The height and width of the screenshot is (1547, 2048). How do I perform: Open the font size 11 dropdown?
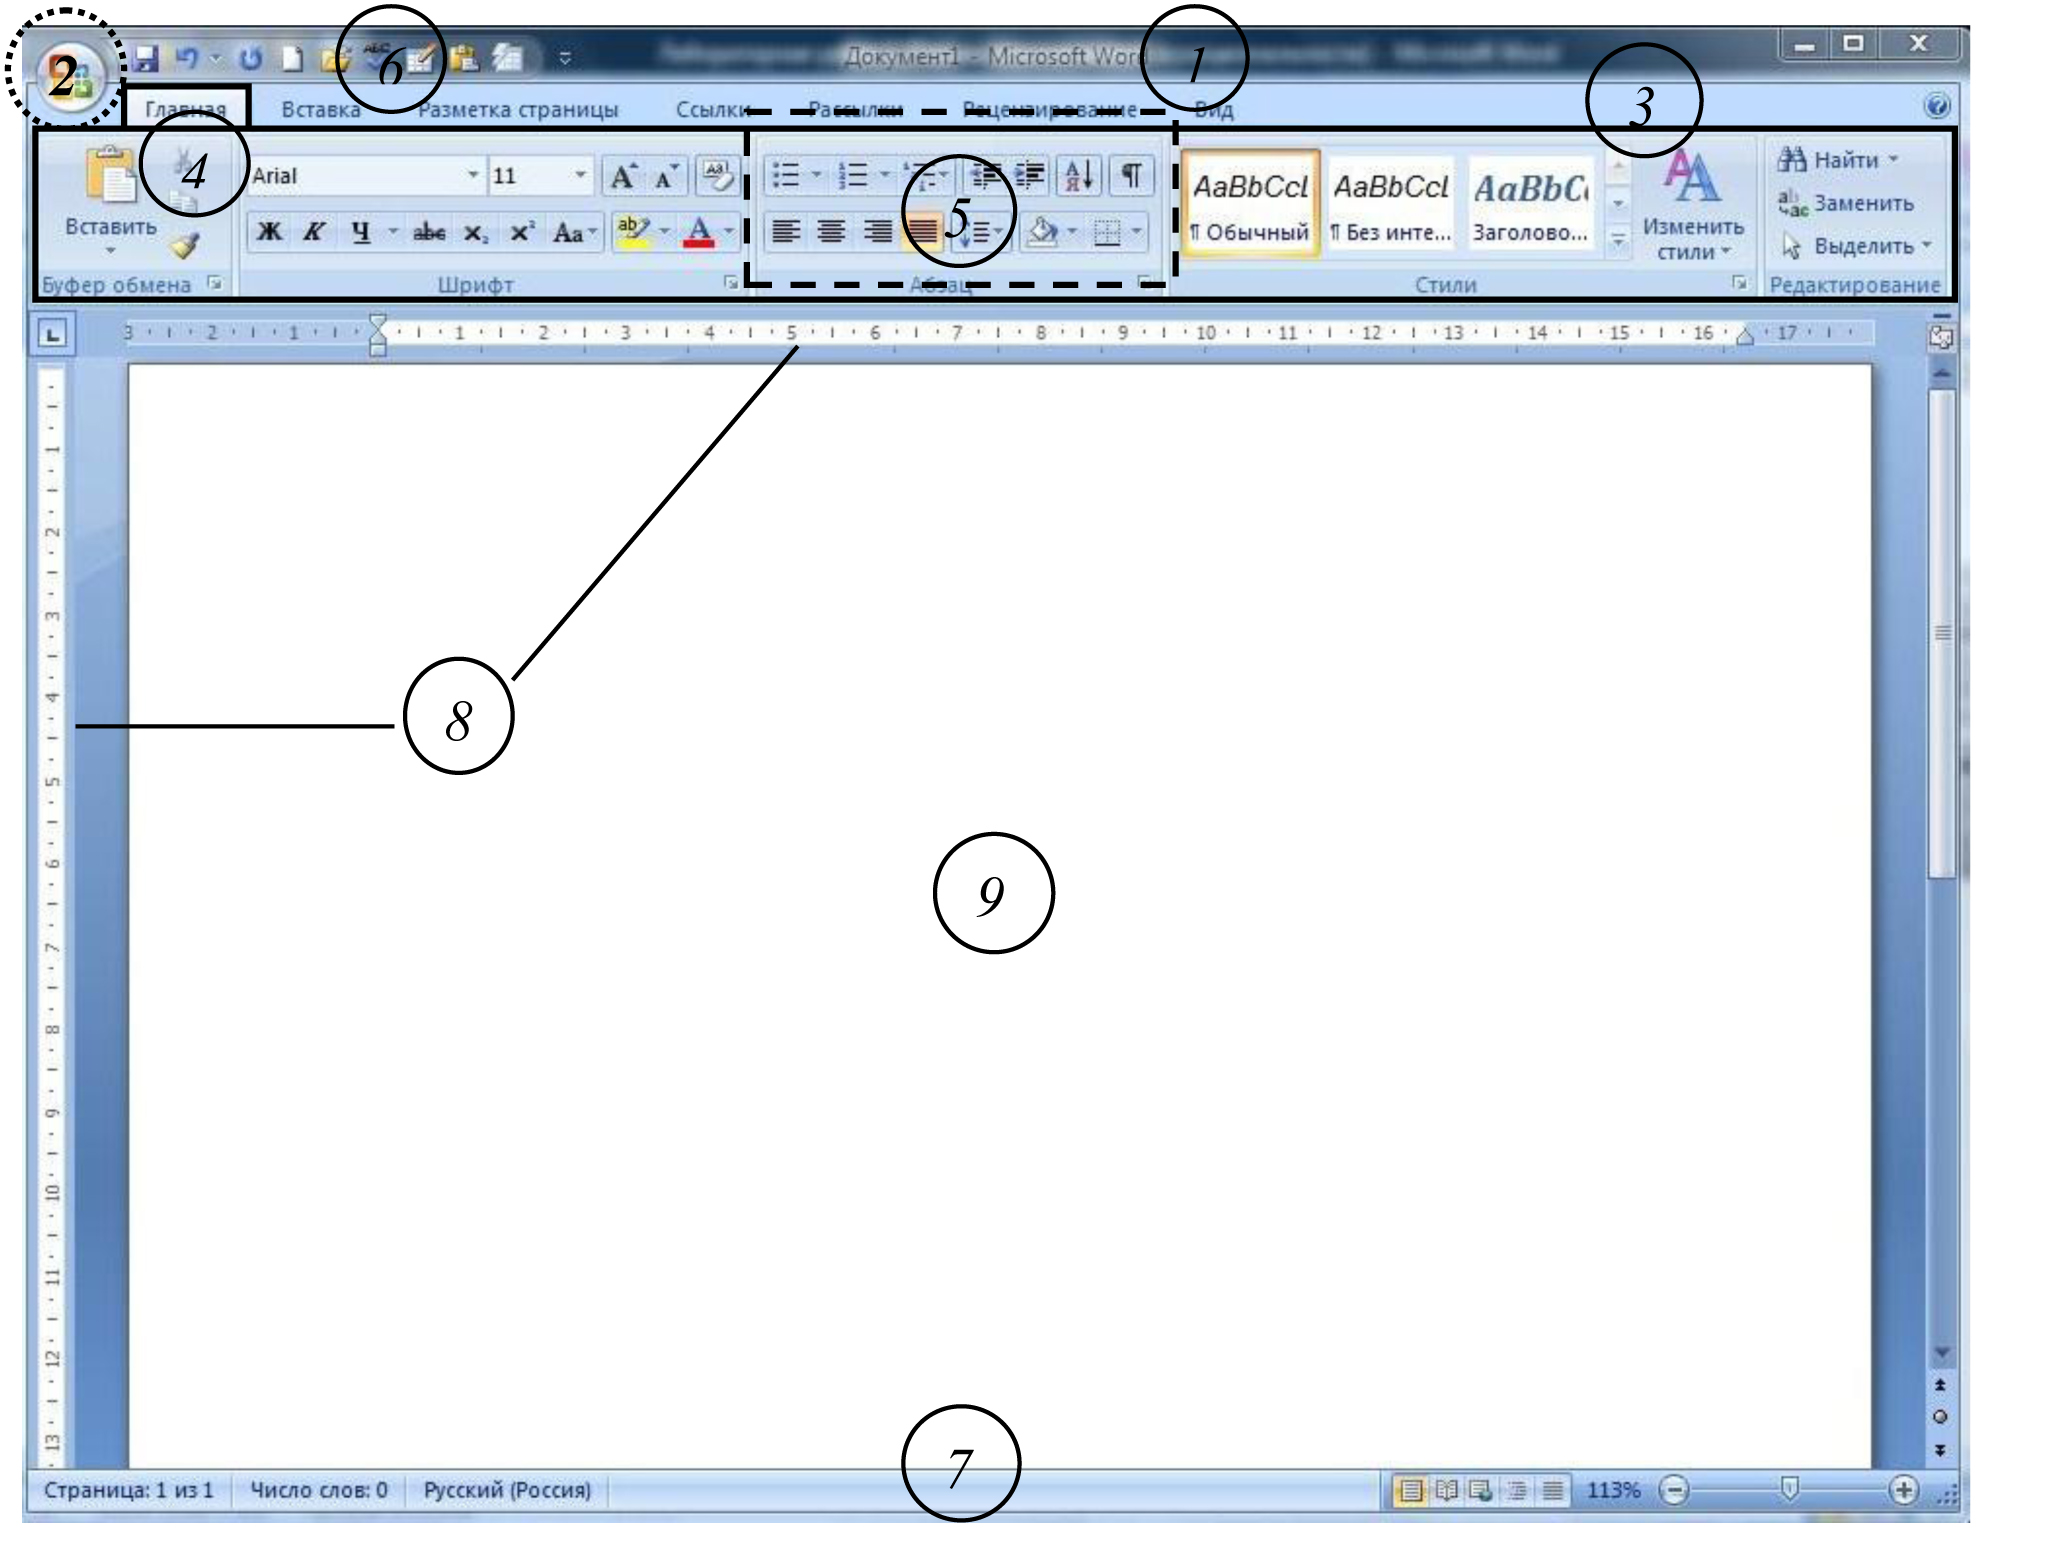(580, 176)
